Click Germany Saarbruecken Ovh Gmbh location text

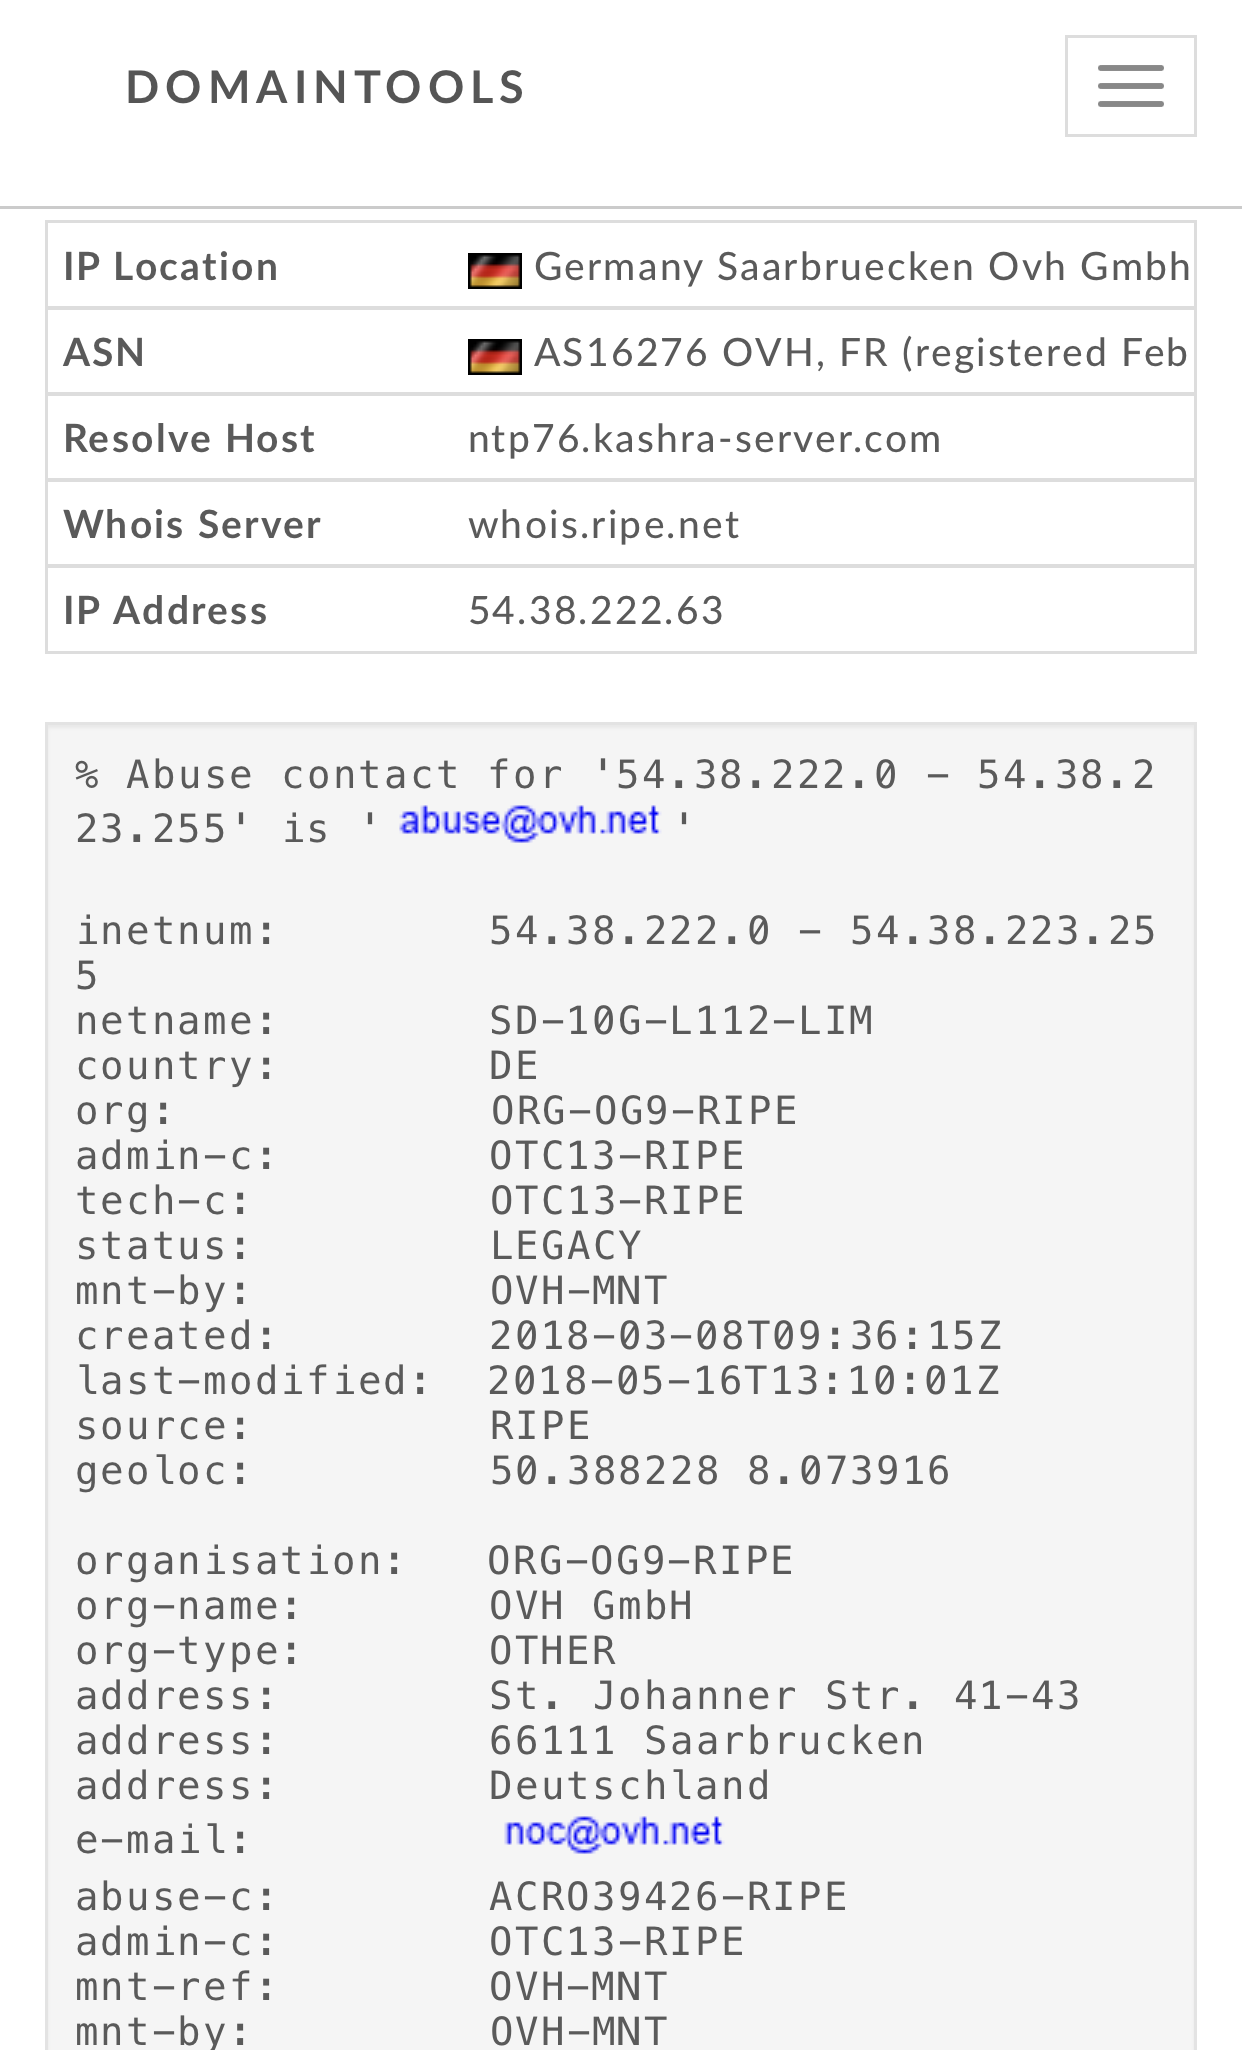coord(862,267)
